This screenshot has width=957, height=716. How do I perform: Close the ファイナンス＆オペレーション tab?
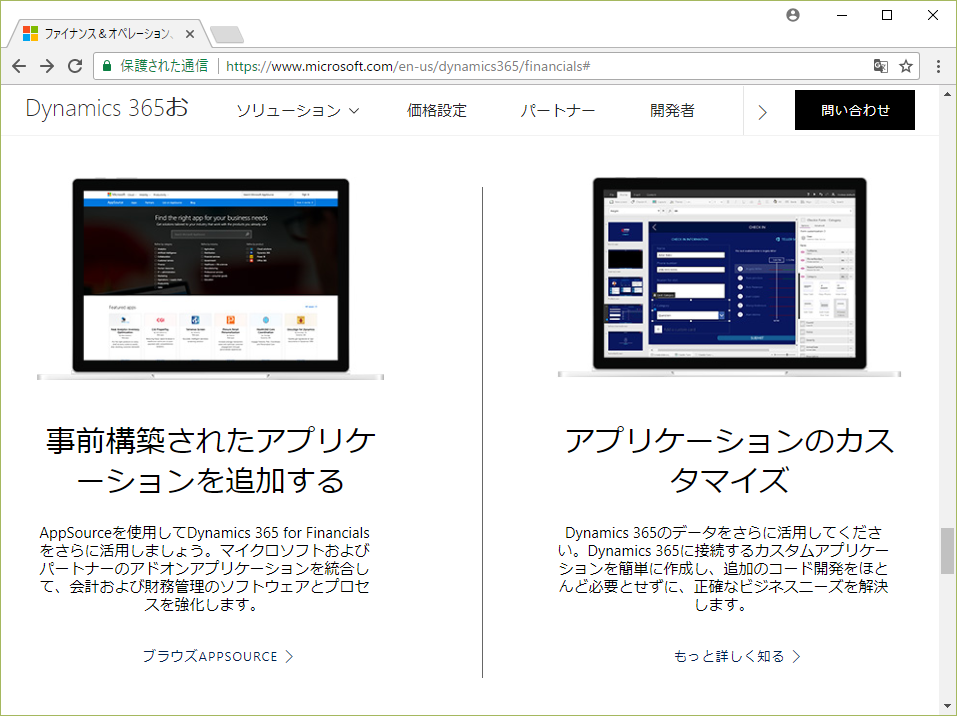point(190,34)
